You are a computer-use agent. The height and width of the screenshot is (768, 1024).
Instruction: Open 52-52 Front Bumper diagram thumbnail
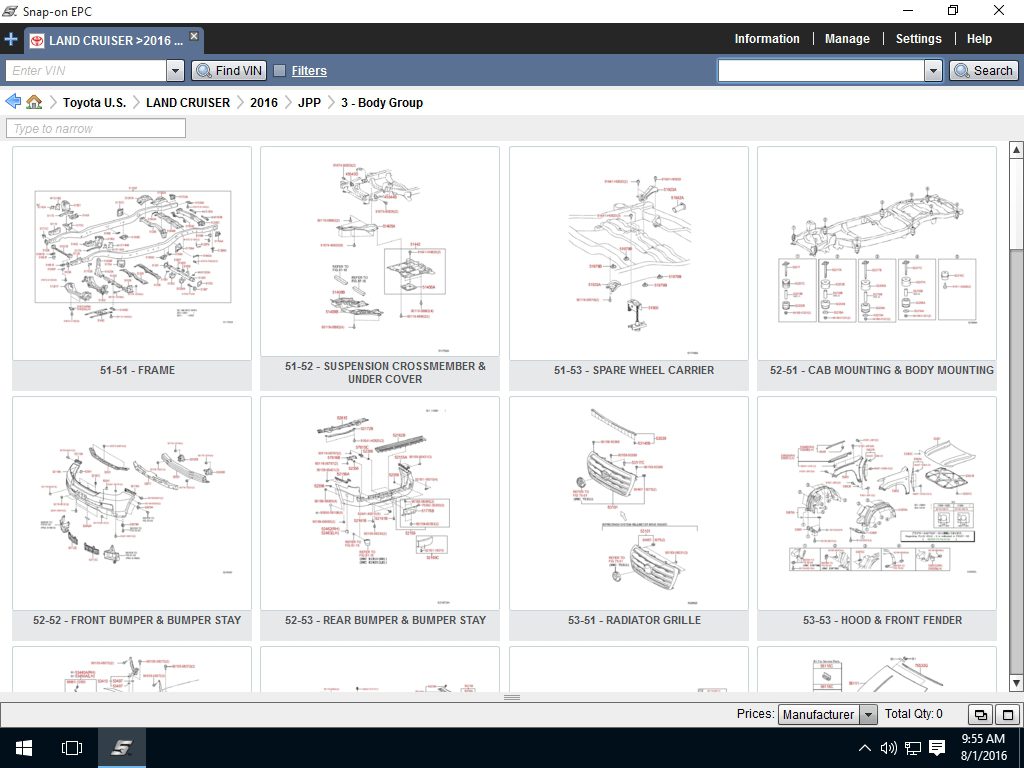pyautogui.click(x=132, y=504)
